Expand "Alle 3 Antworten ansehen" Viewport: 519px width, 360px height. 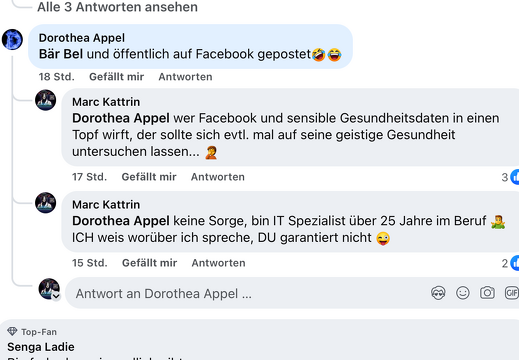point(117,7)
